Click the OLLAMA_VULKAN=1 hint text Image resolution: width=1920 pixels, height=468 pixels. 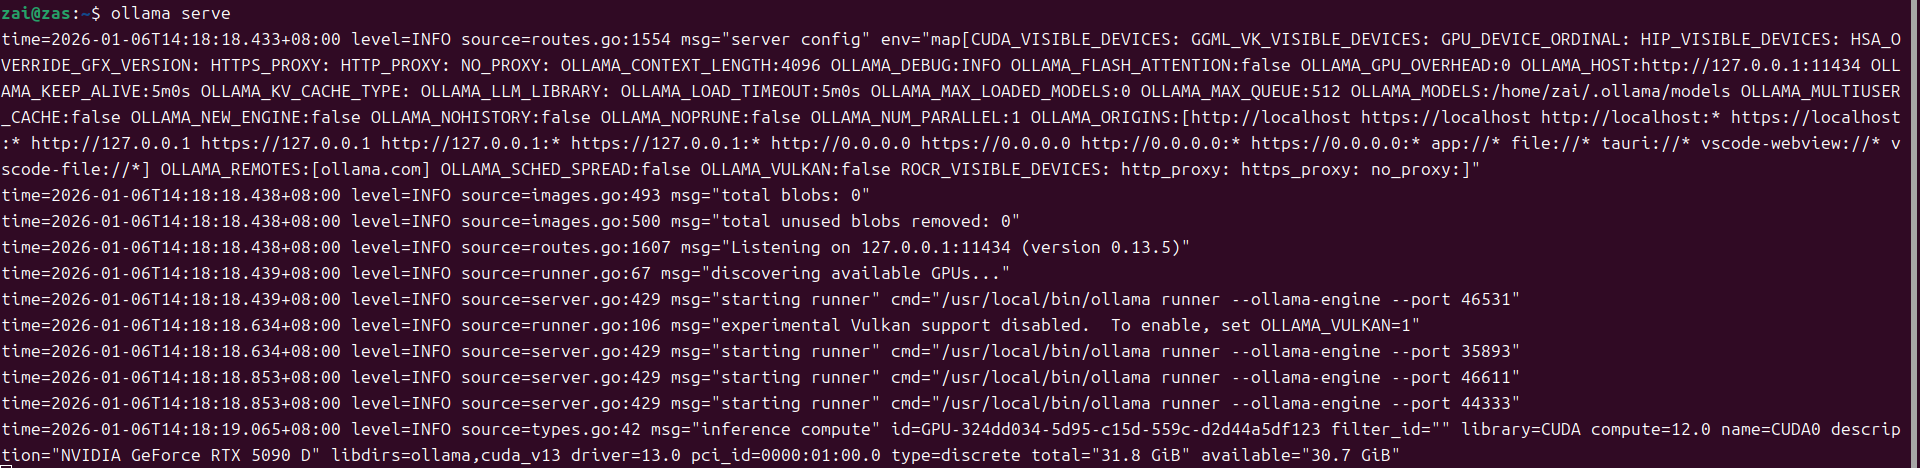(1335, 325)
